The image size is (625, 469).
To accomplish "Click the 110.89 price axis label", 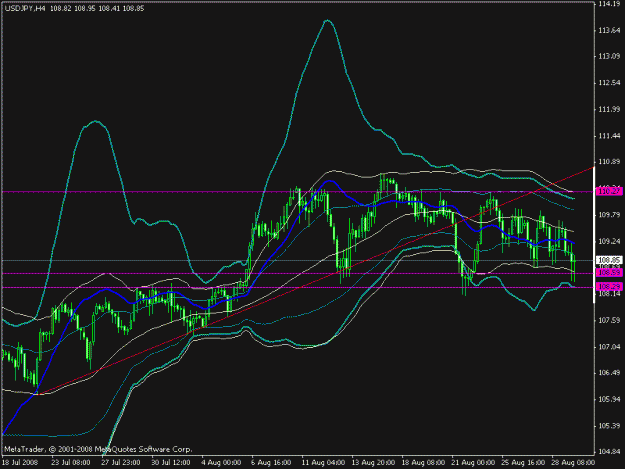I will click(x=609, y=162).
